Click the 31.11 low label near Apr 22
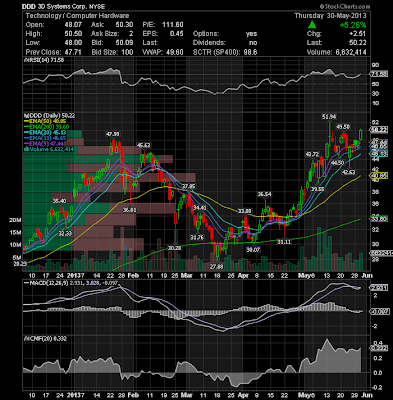The image size is (393, 400). pos(284,242)
